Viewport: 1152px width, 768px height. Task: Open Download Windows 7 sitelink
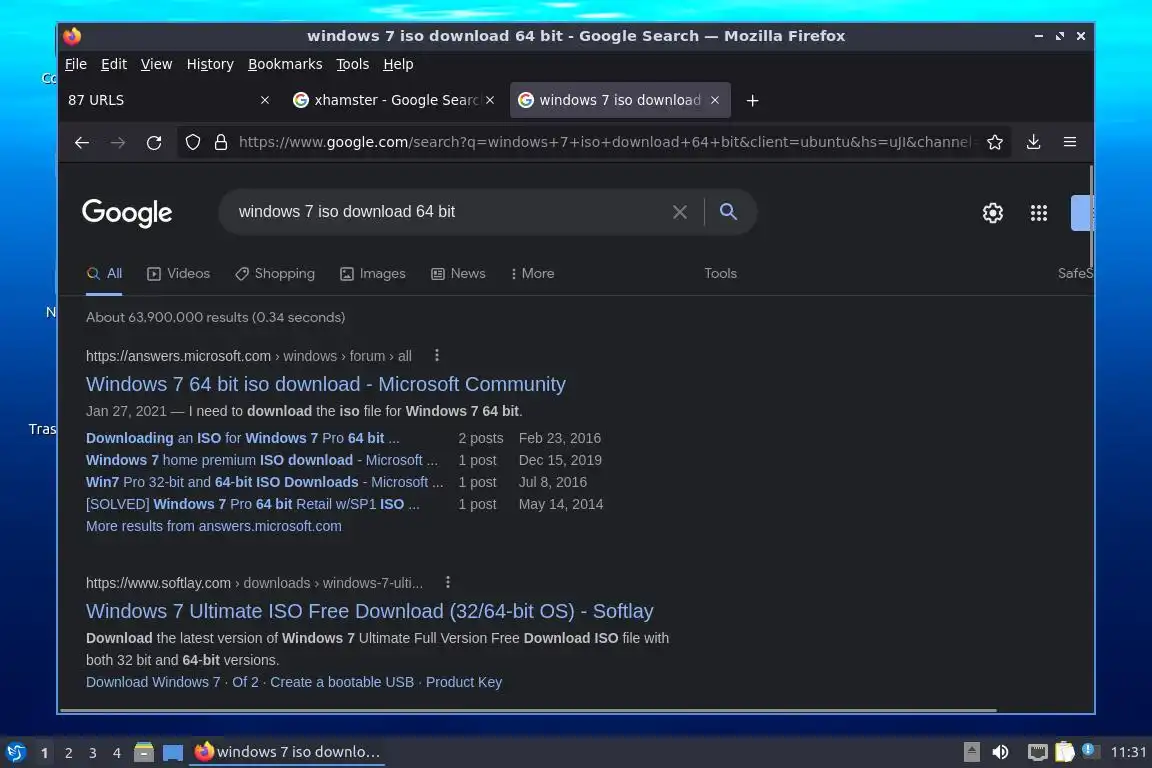[x=153, y=682]
